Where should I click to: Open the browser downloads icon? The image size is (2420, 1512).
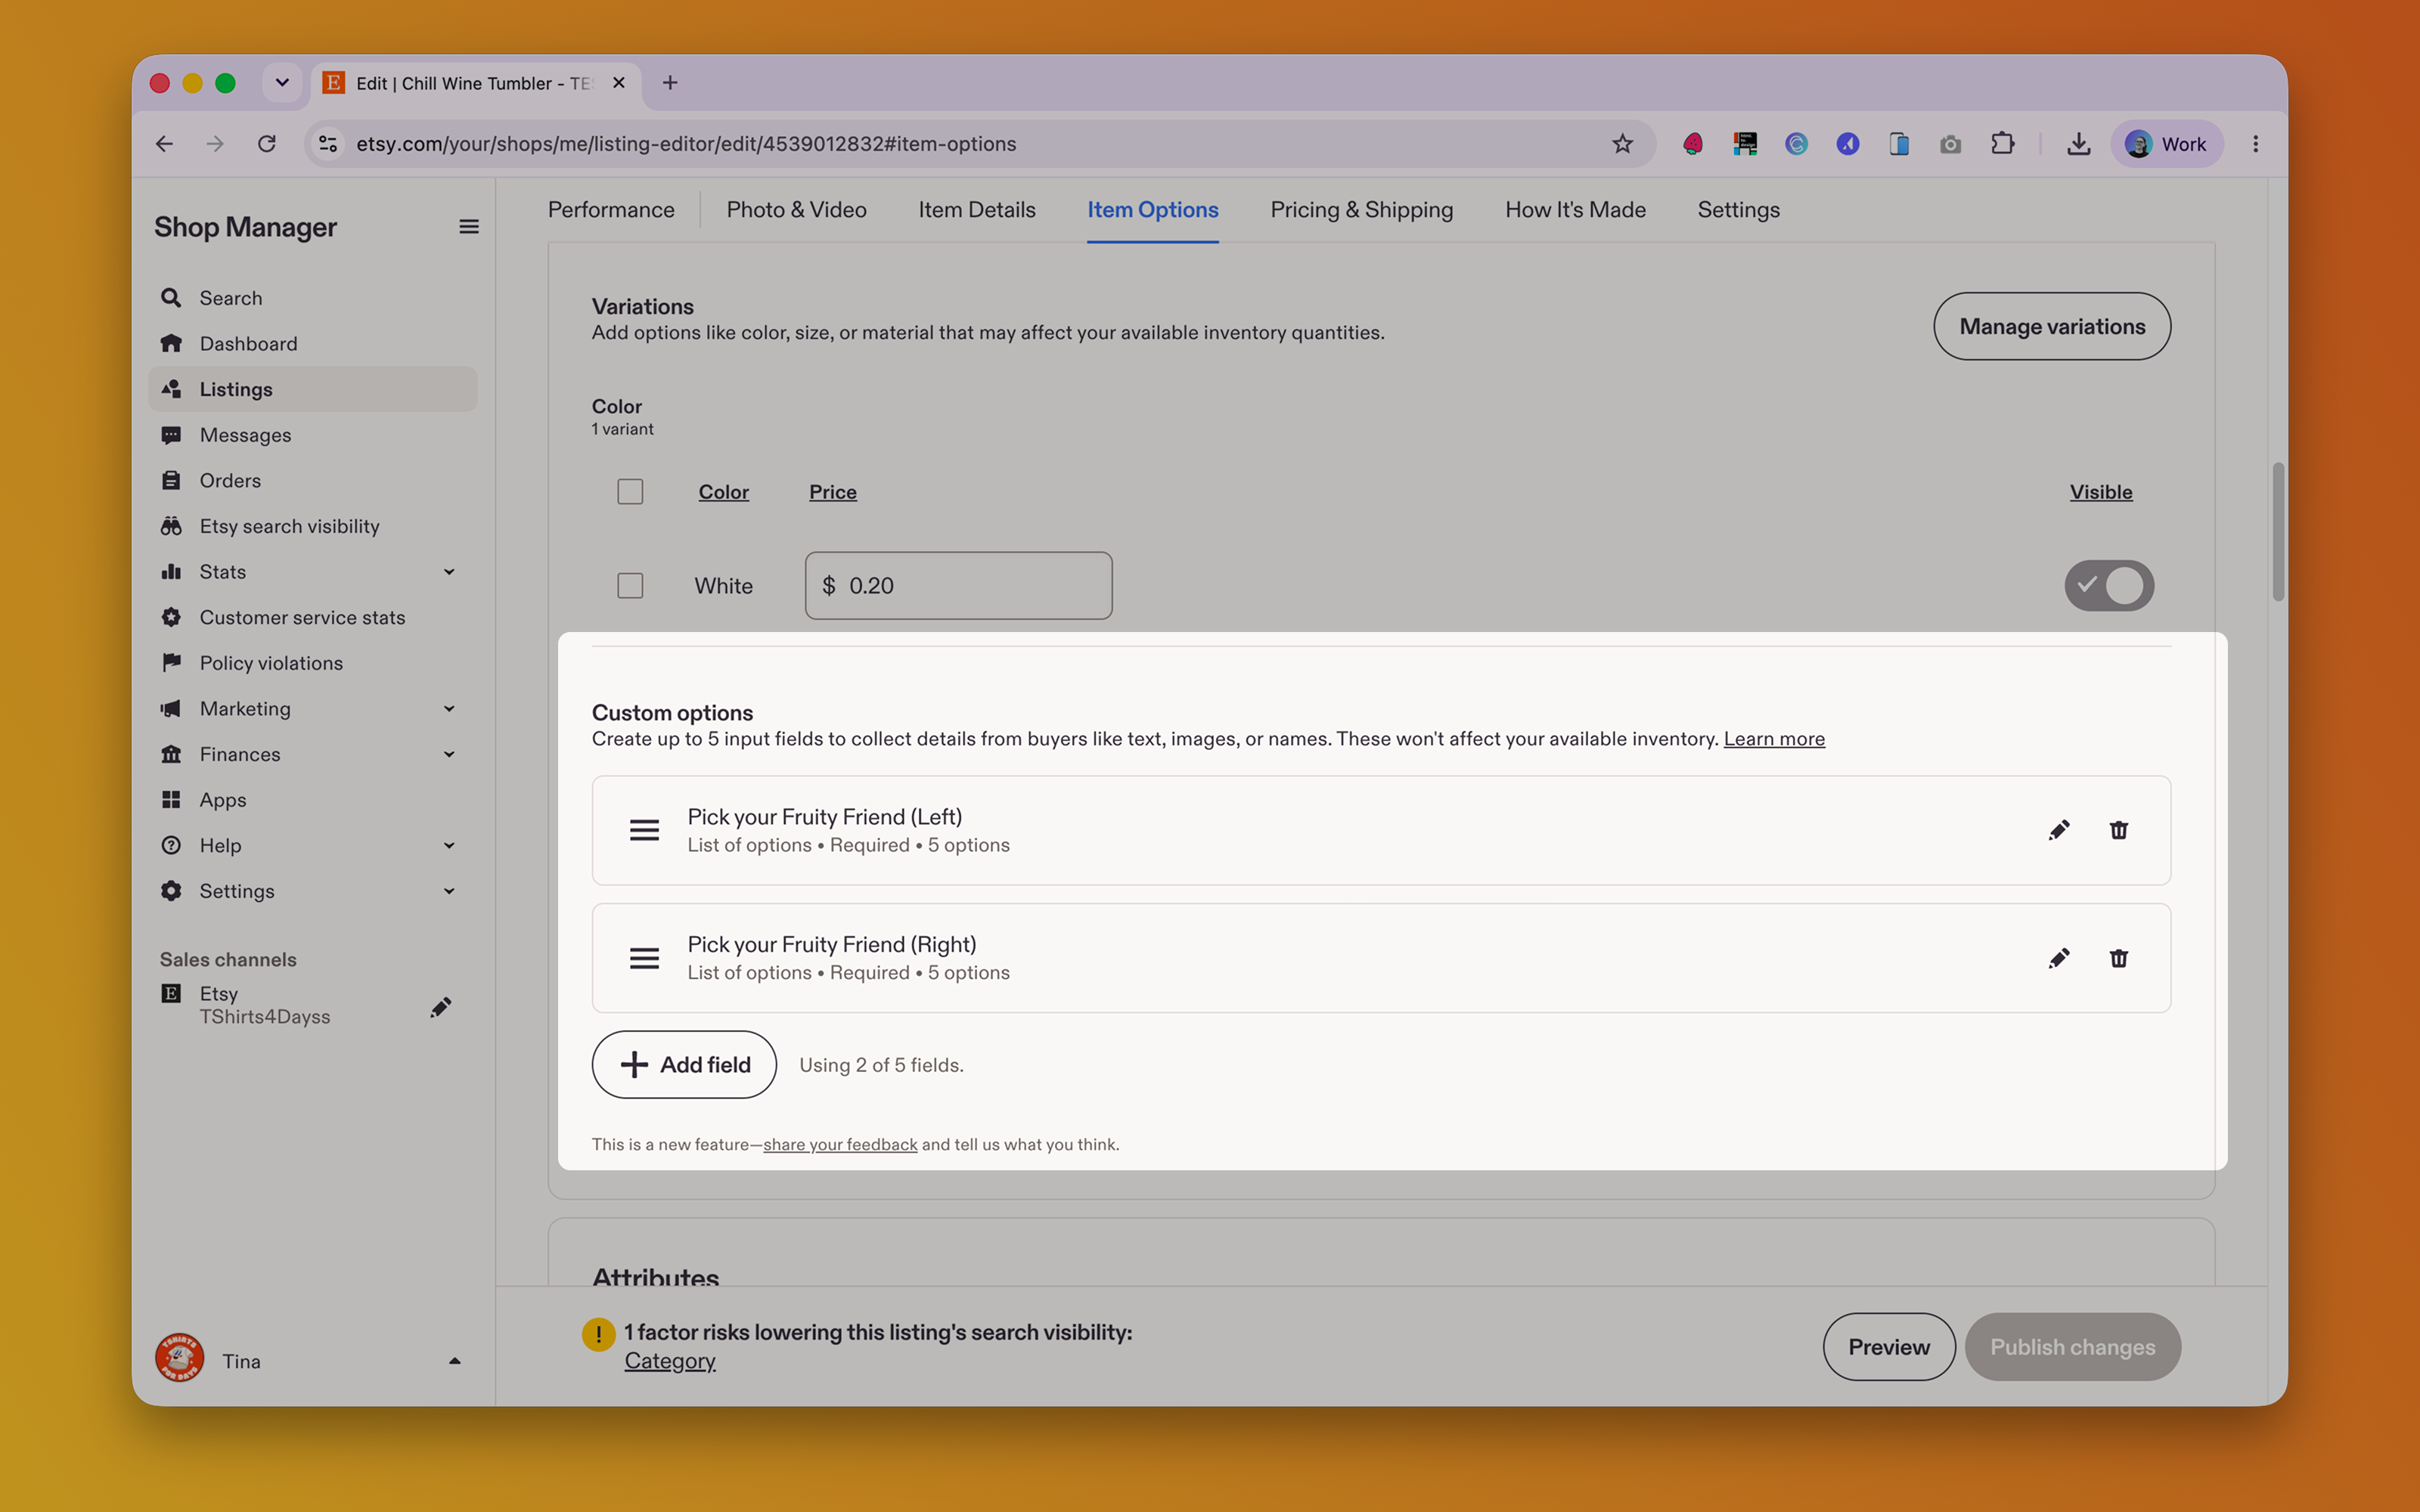2078,144
